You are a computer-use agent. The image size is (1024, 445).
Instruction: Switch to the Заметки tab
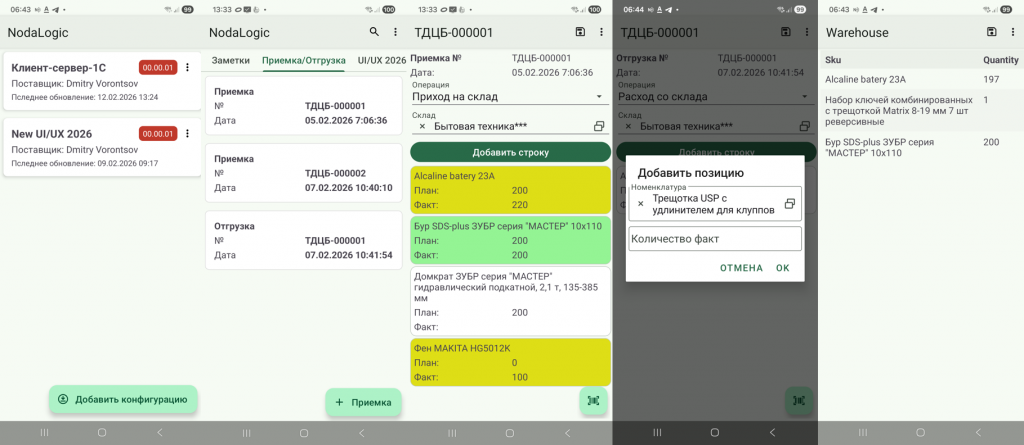pyautogui.click(x=231, y=60)
